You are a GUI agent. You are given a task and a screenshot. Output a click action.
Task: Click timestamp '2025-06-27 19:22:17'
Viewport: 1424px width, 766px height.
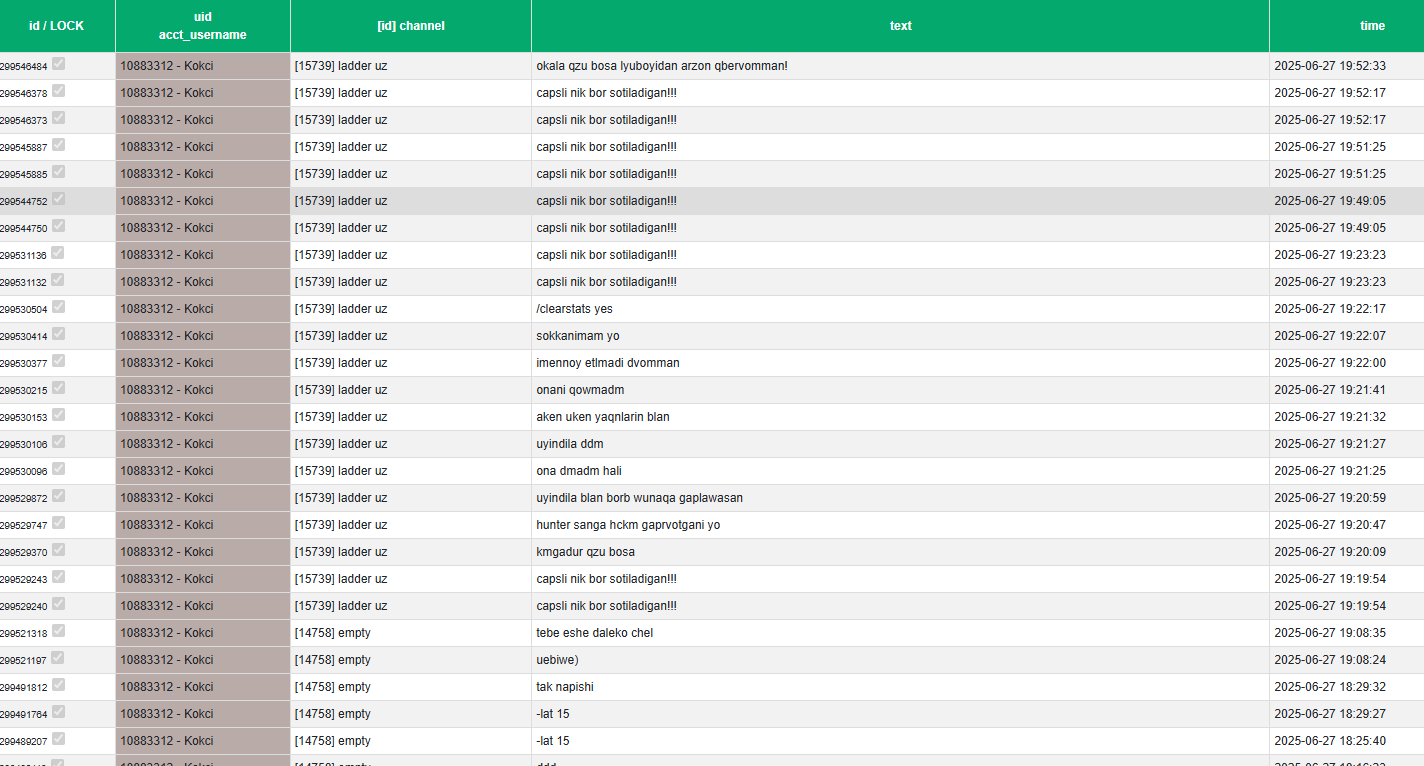[x=1330, y=309]
